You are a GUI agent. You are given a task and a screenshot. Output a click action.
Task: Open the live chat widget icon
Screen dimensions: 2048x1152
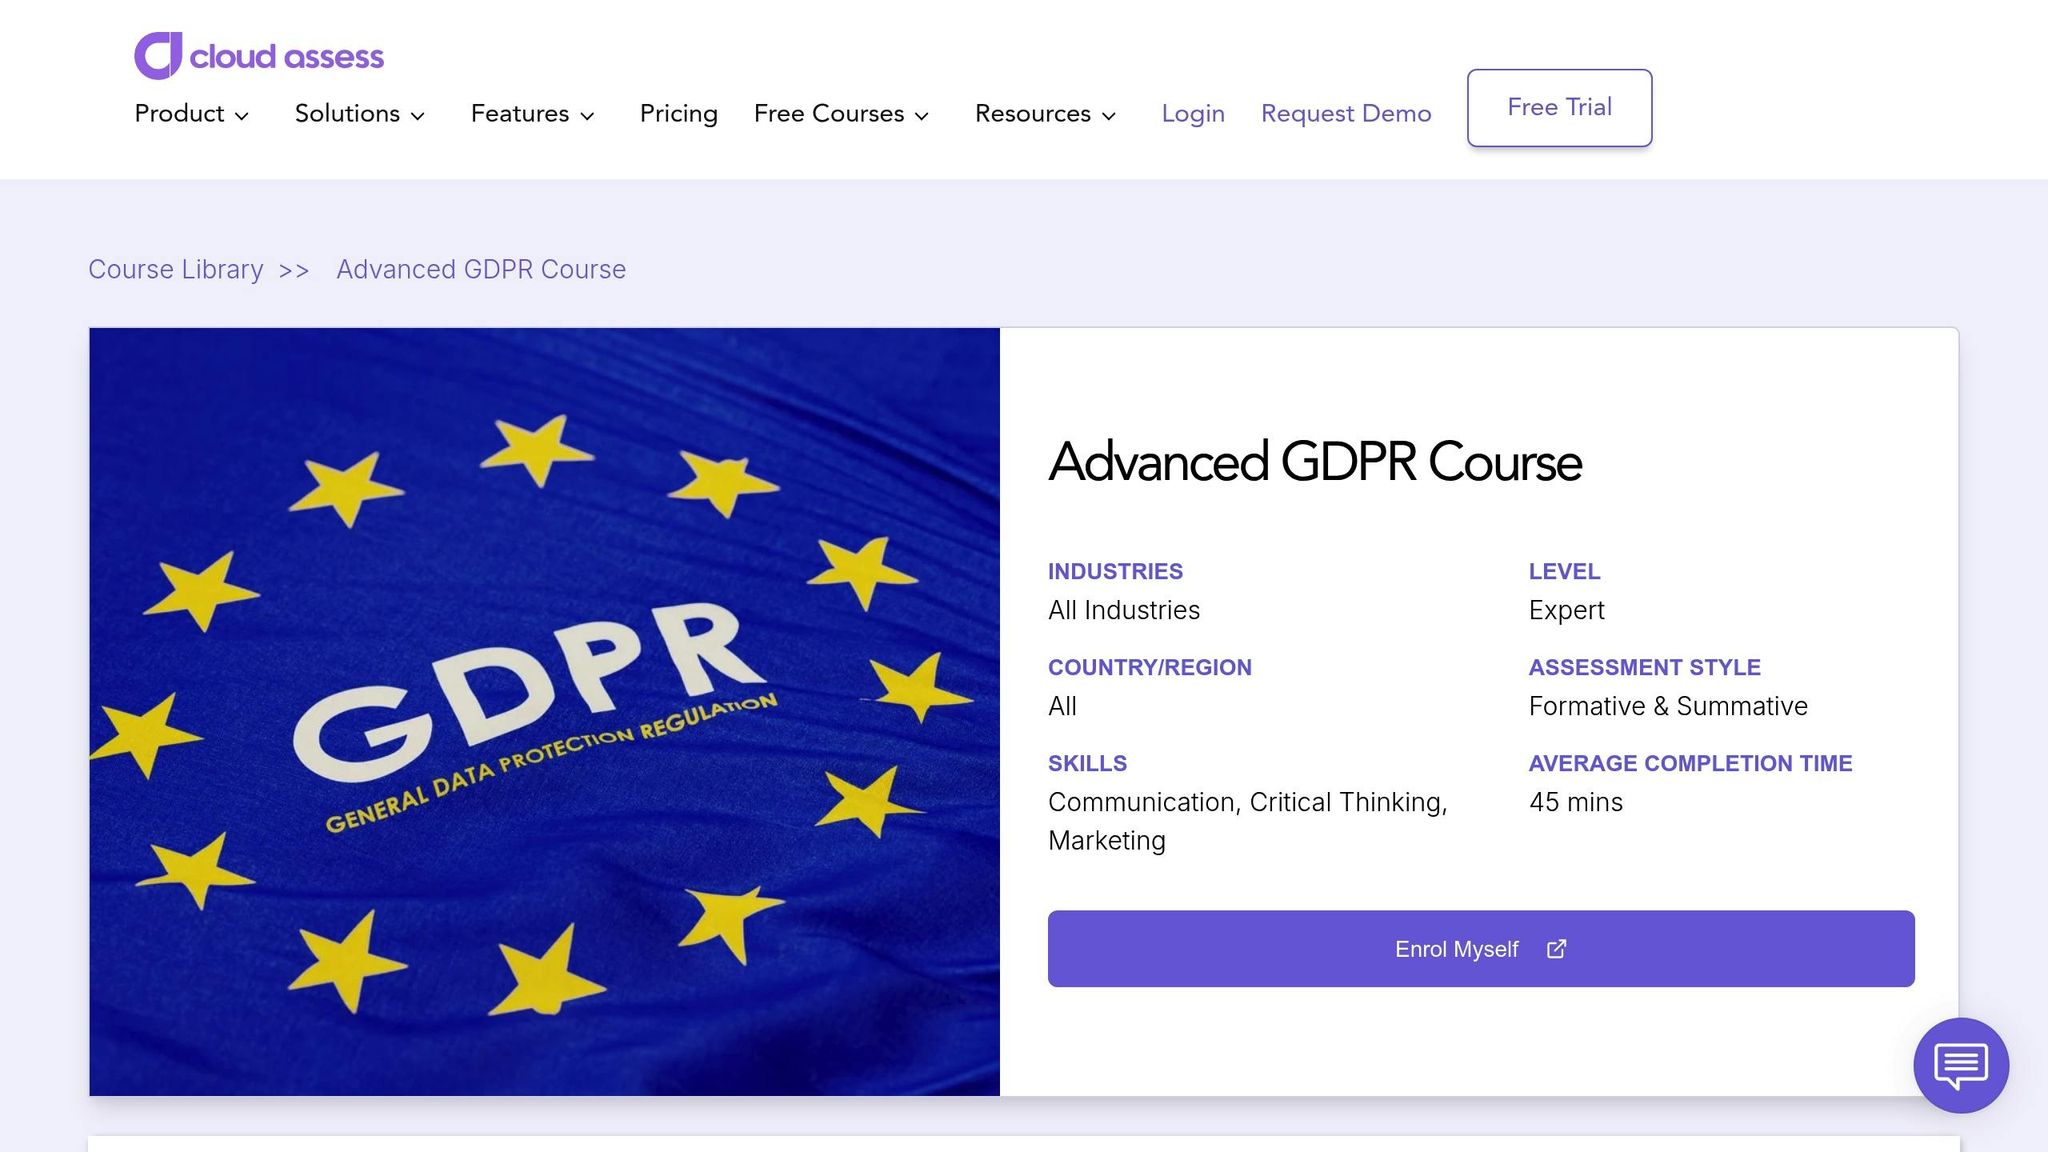[1960, 1065]
